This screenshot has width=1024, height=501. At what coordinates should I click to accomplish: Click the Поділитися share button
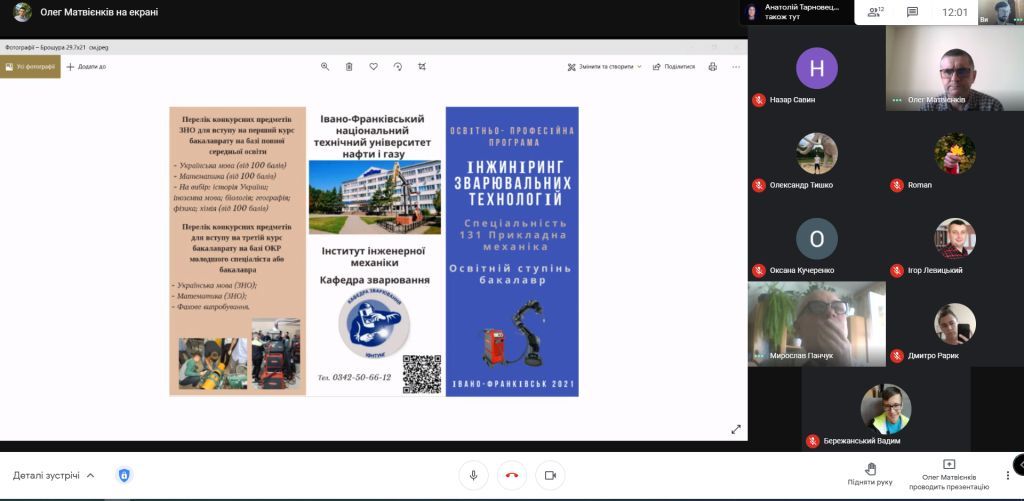(674, 67)
